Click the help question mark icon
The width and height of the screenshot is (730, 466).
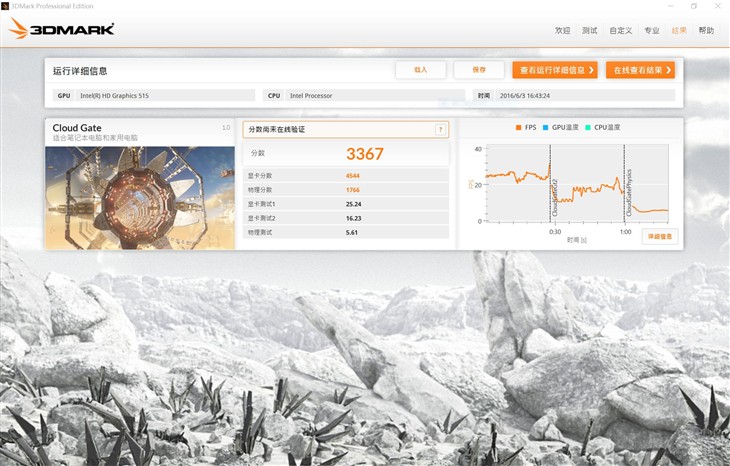click(440, 130)
